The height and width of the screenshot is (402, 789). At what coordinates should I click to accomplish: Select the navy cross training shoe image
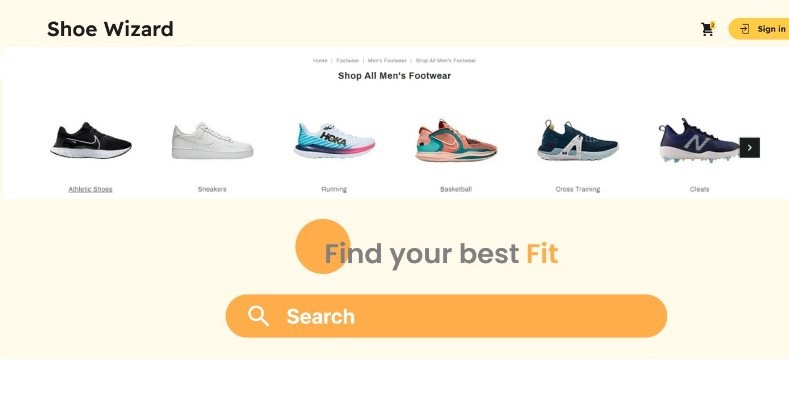578,140
